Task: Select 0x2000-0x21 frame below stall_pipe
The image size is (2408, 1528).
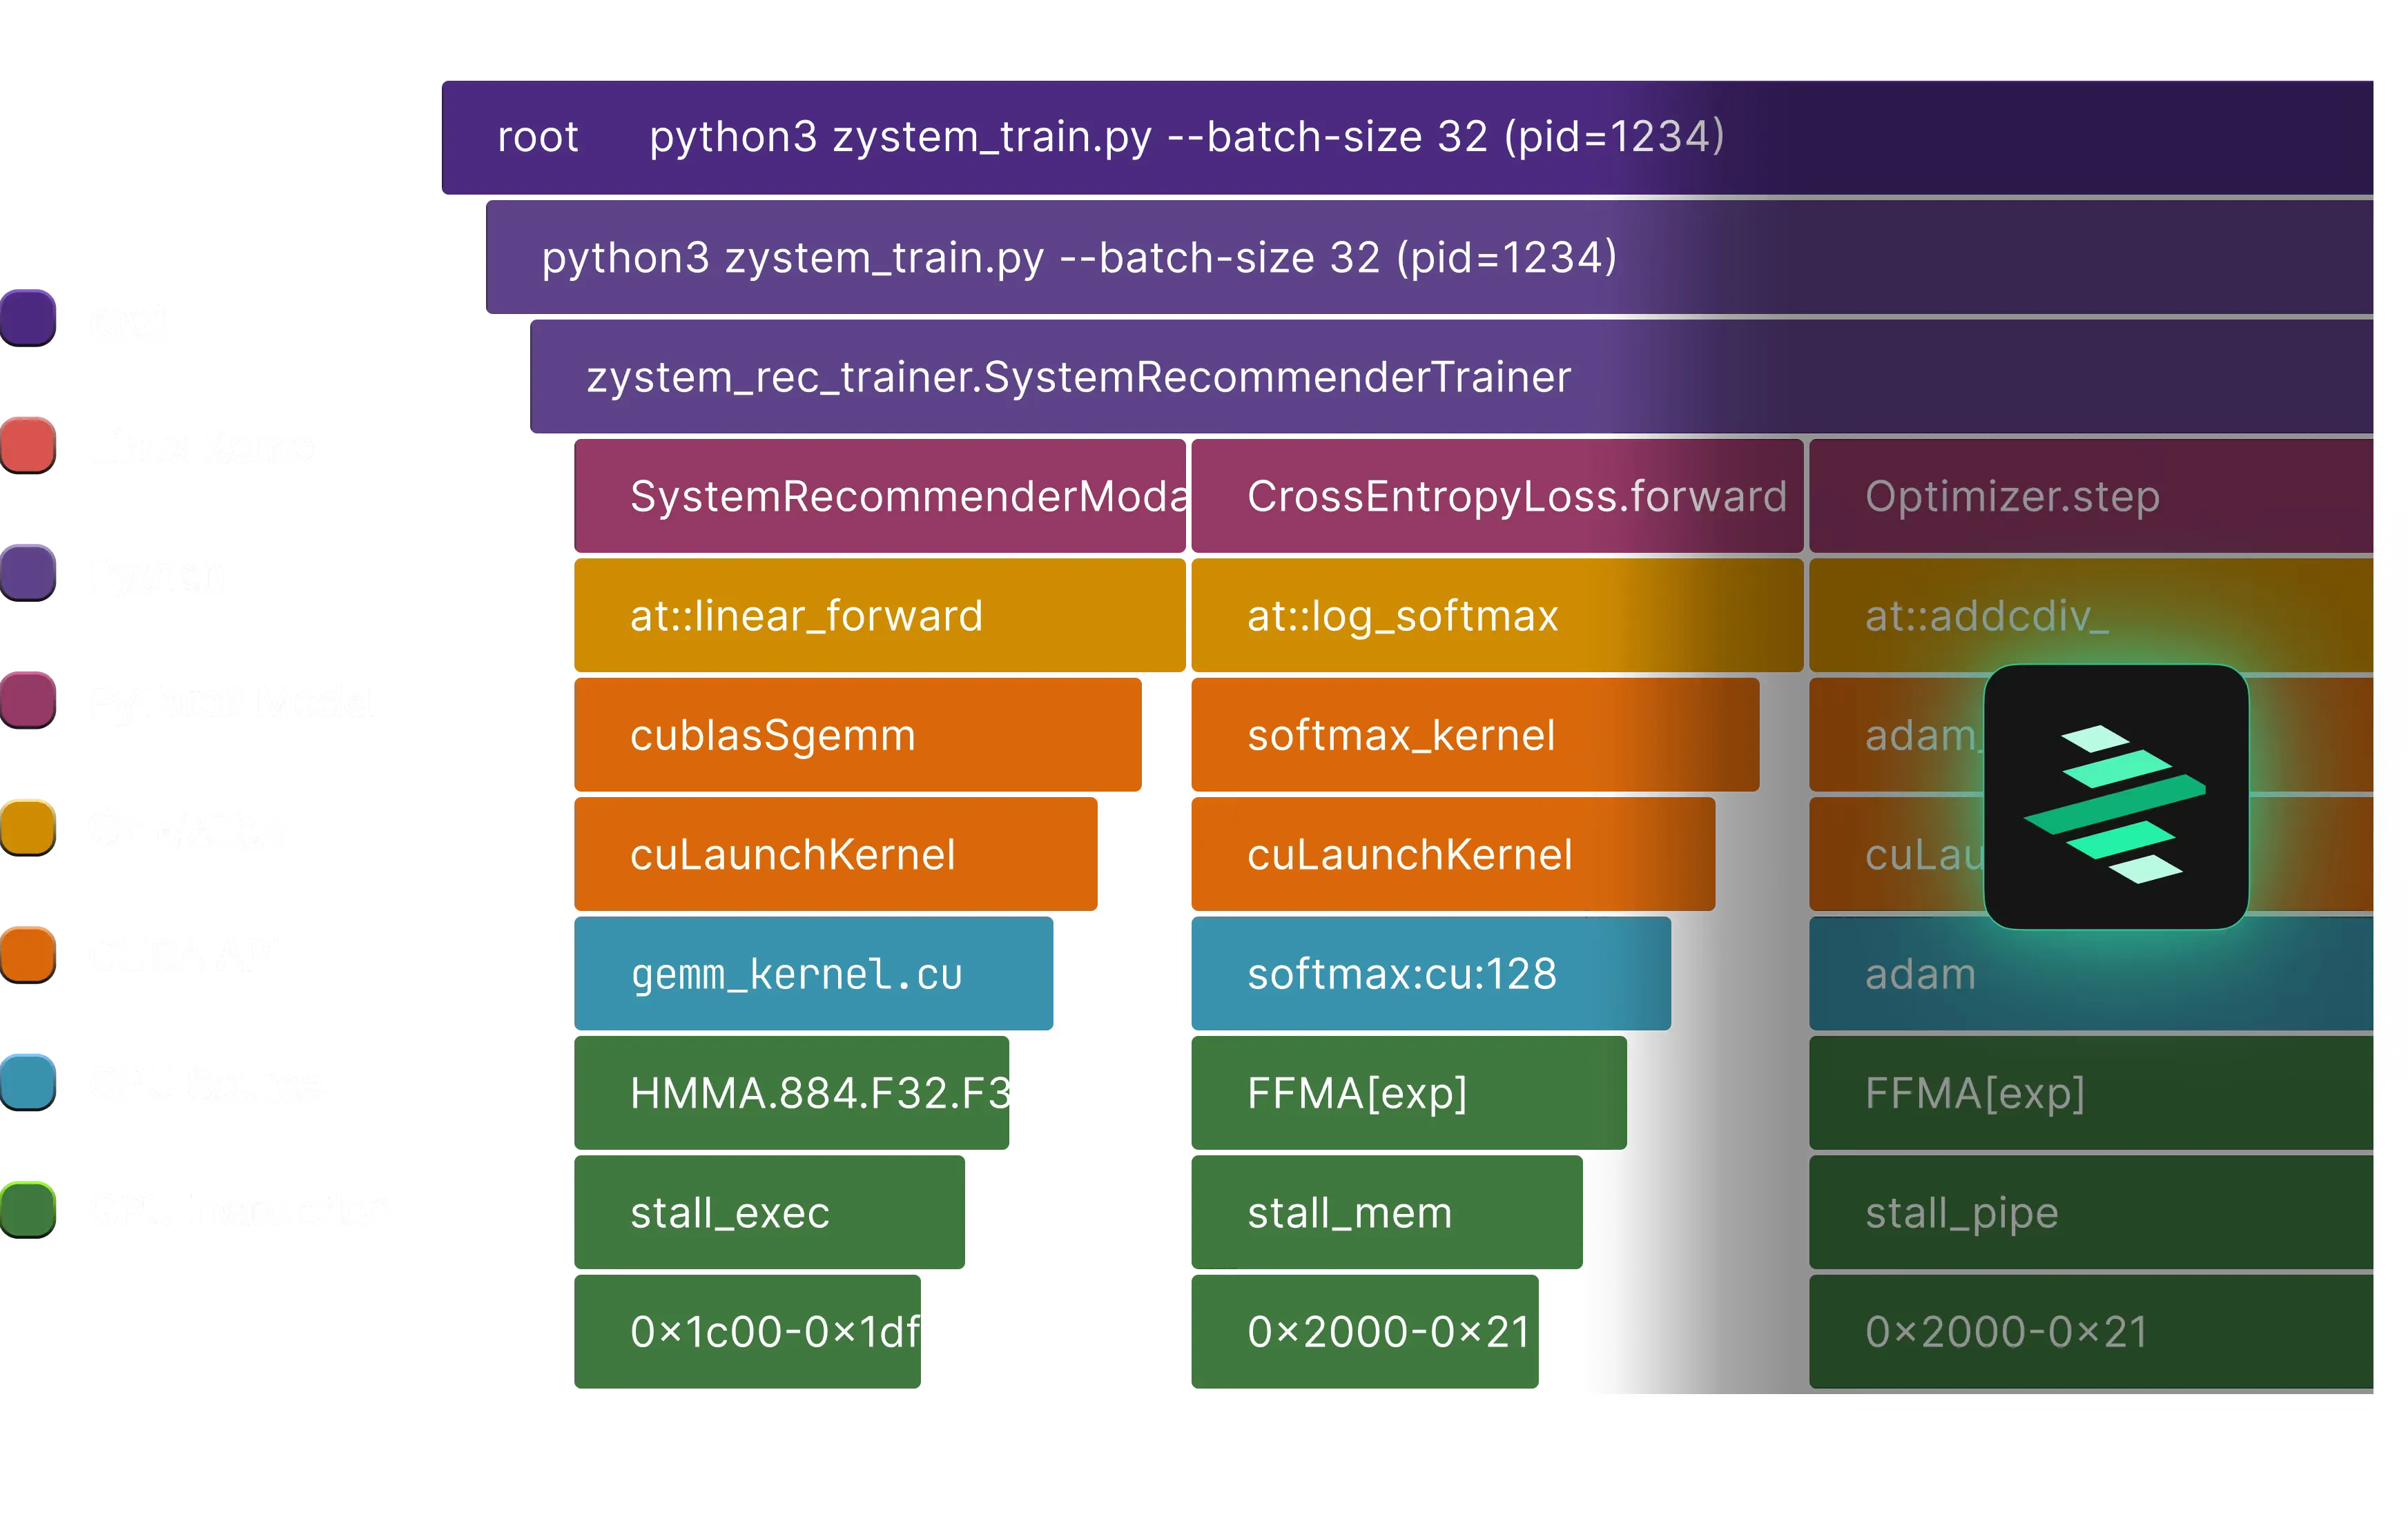Action: pyautogui.click(x=2091, y=1331)
